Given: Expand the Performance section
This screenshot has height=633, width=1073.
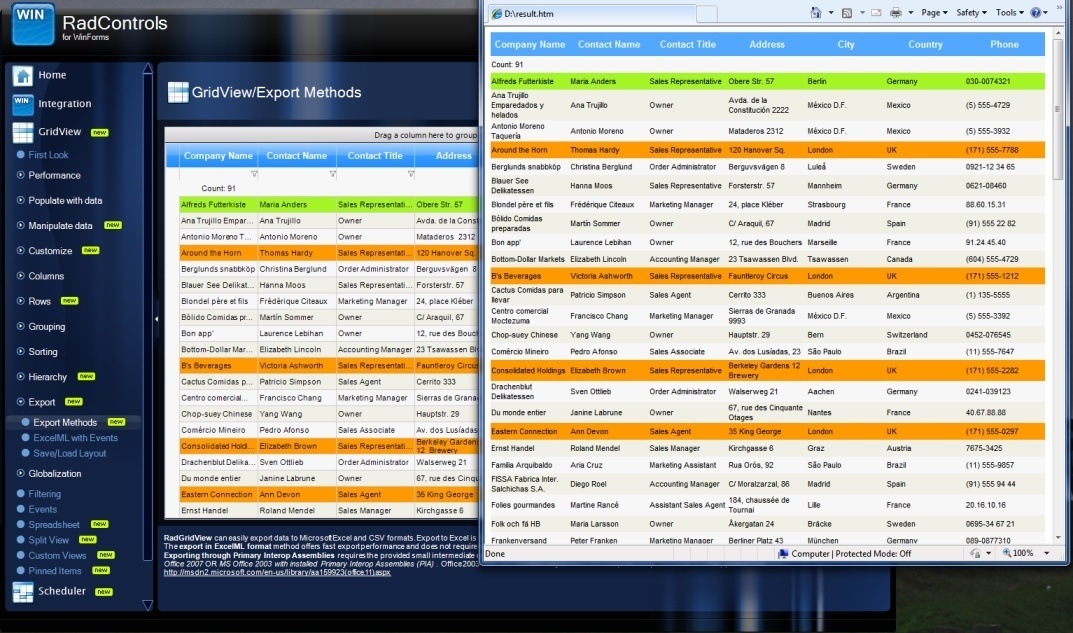Looking at the screenshot, I should point(21,175).
